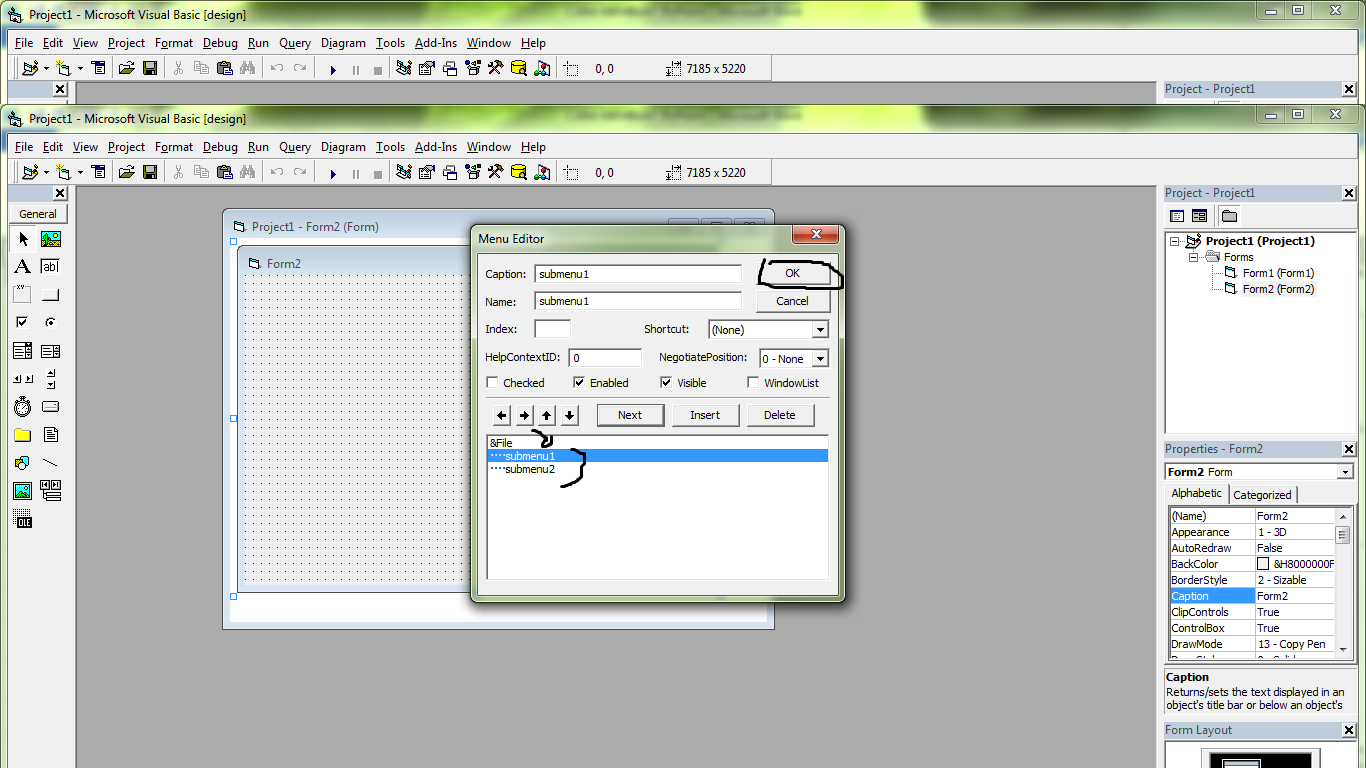Viewport: 1366px width, 768px height.
Task: Uncheck the Enabled checkbox in Menu Editor
Action: (579, 383)
